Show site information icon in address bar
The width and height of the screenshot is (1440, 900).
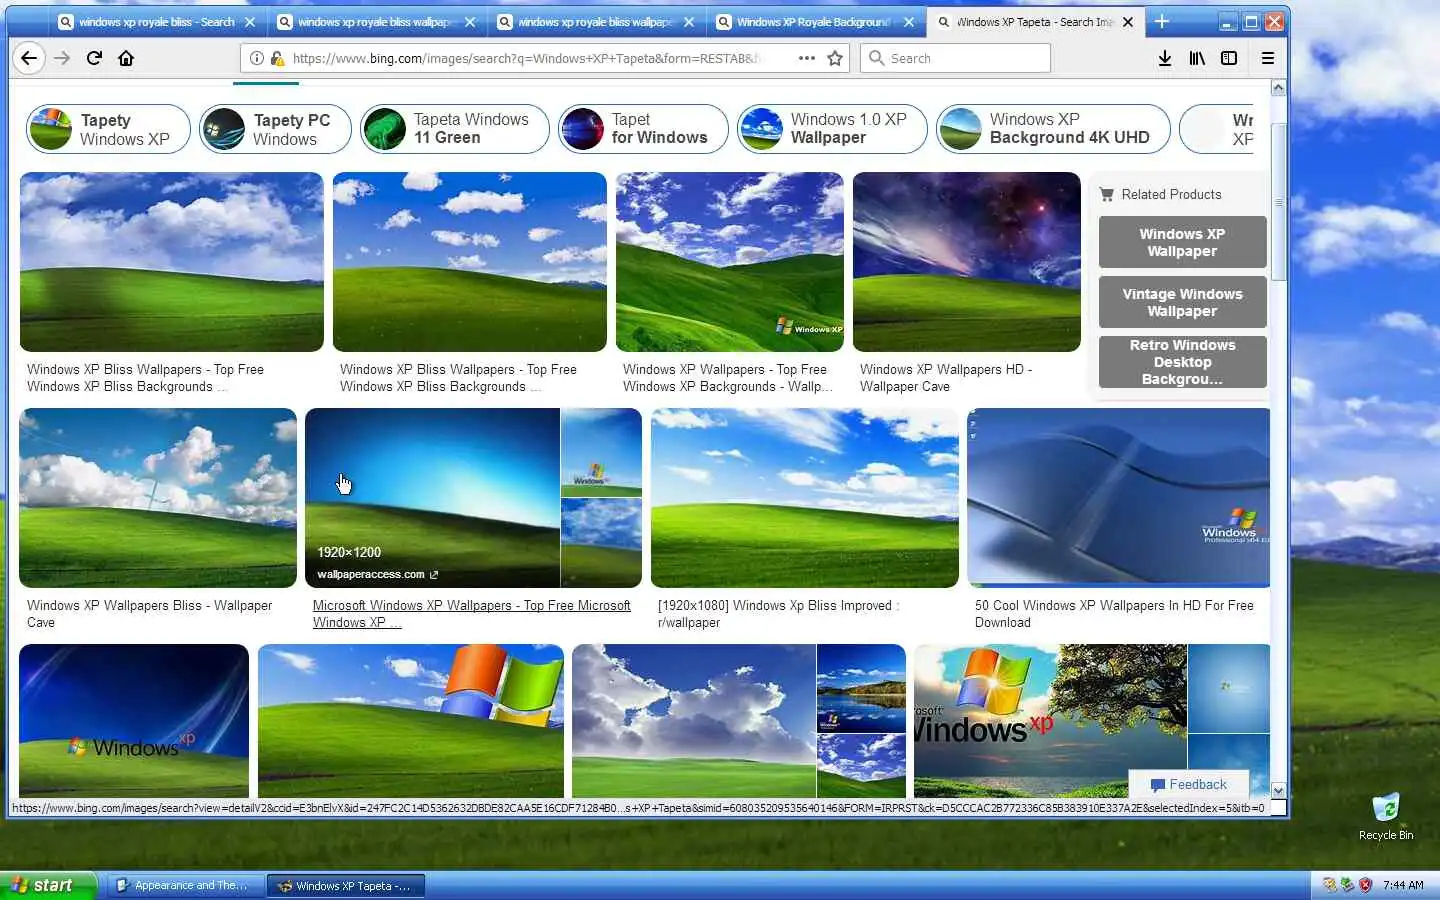click(257, 58)
